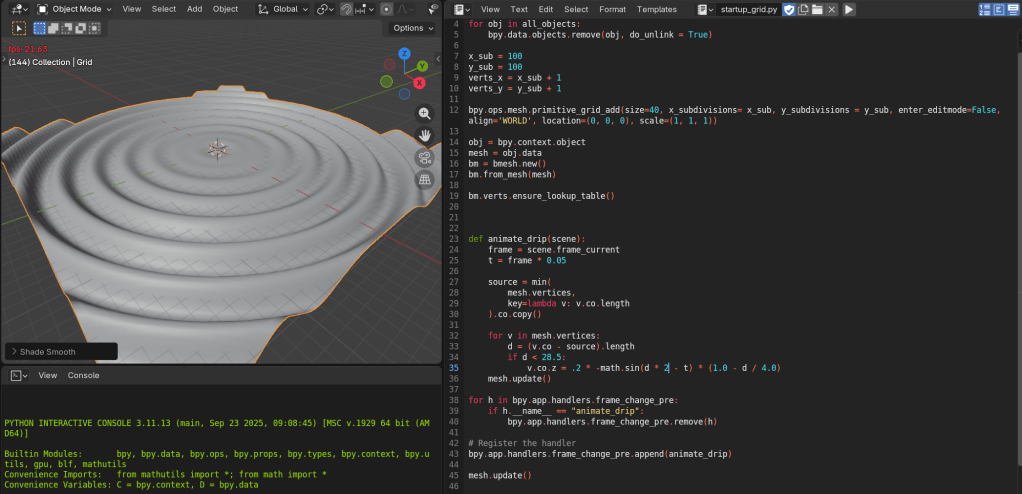Open the Templates menu in text editor

pyautogui.click(x=656, y=9)
